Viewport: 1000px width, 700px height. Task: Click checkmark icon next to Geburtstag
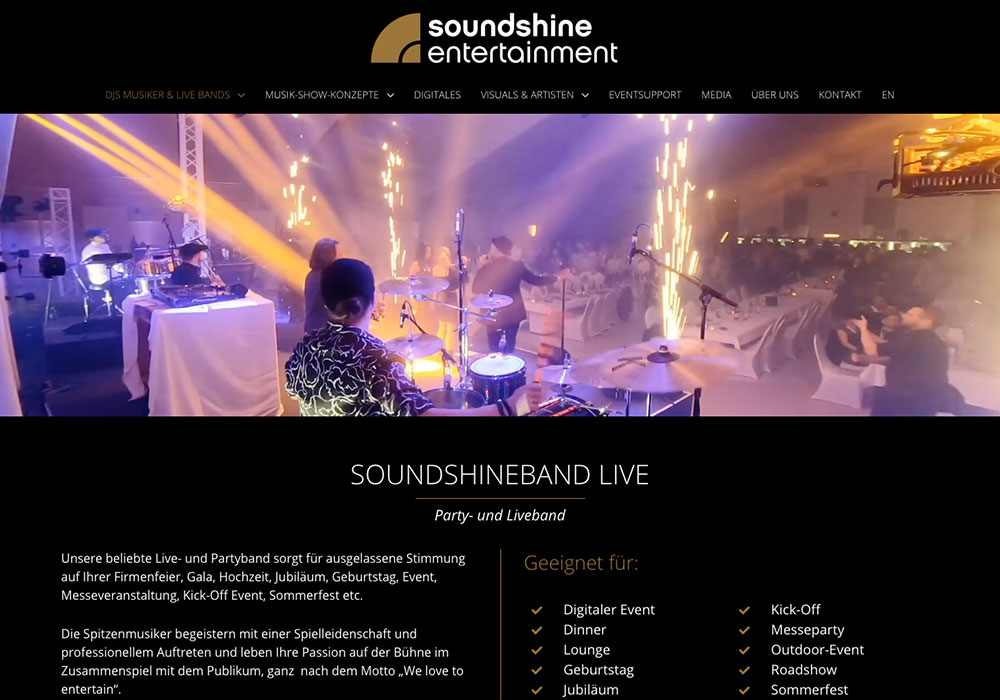coord(537,670)
